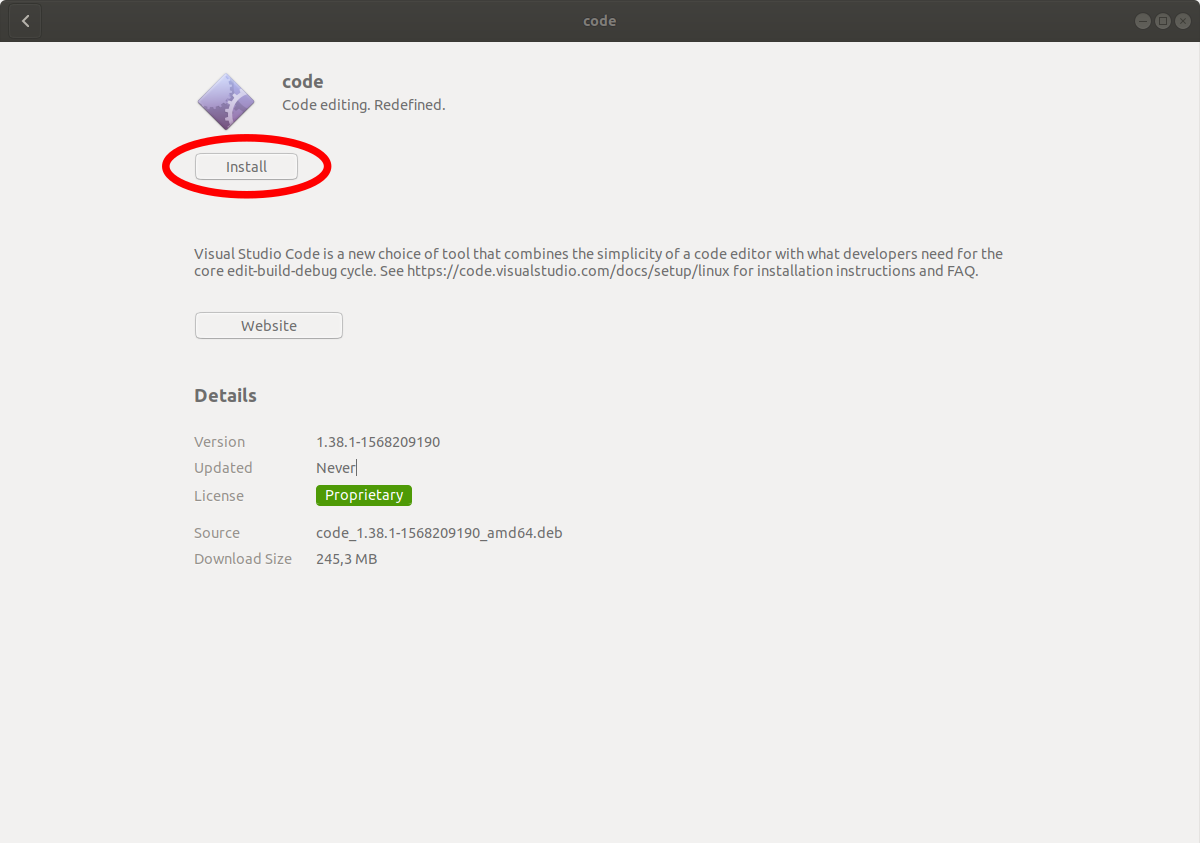This screenshot has width=1200, height=843.
Task: Click the Visual Studio Code description paragraph
Action: pyautogui.click(x=598, y=262)
